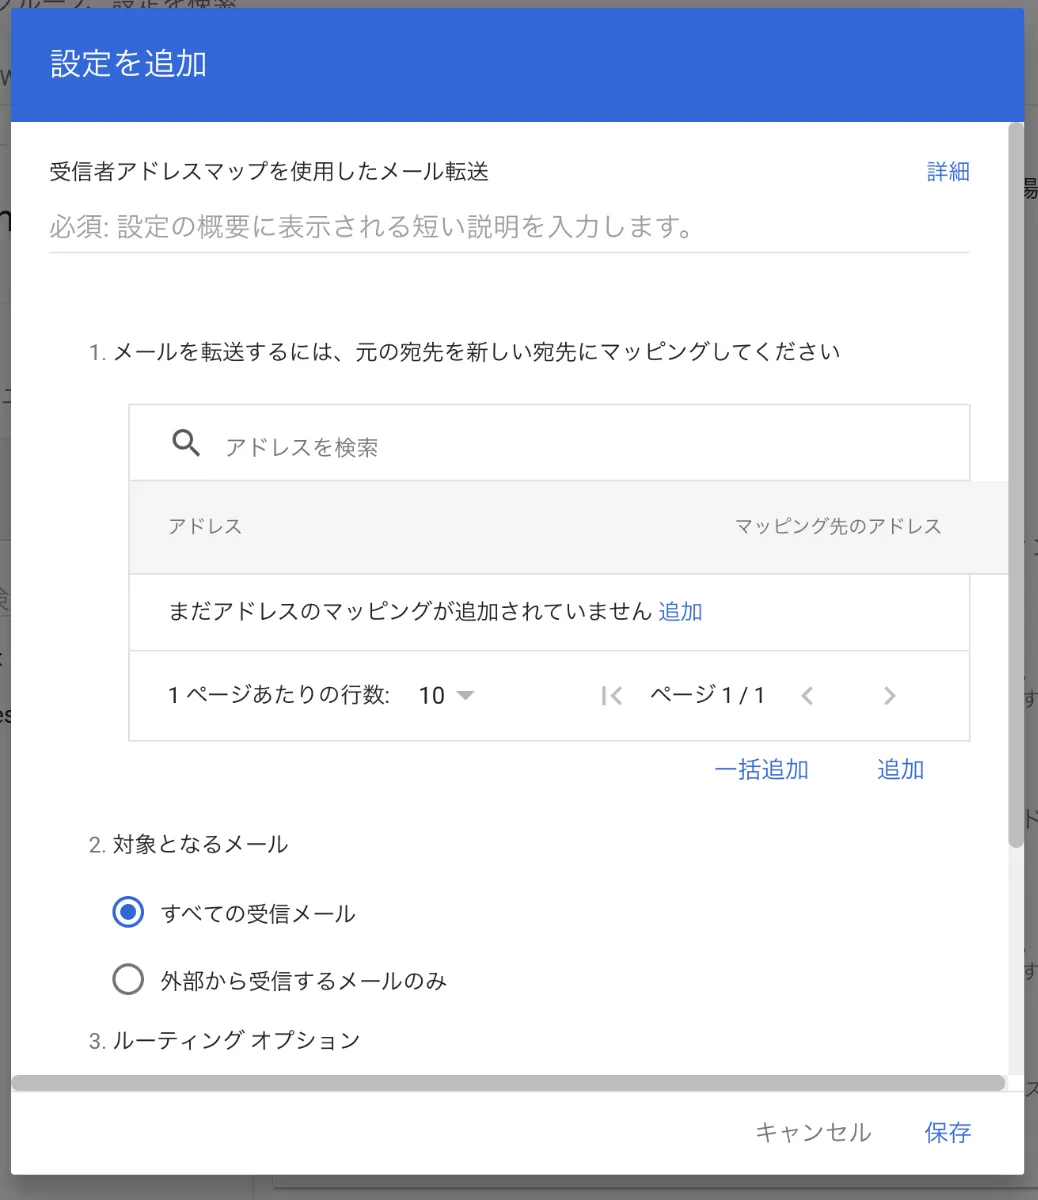Click the previous page chevron icon
The image size is (1038, 1200).
(807, 696)
